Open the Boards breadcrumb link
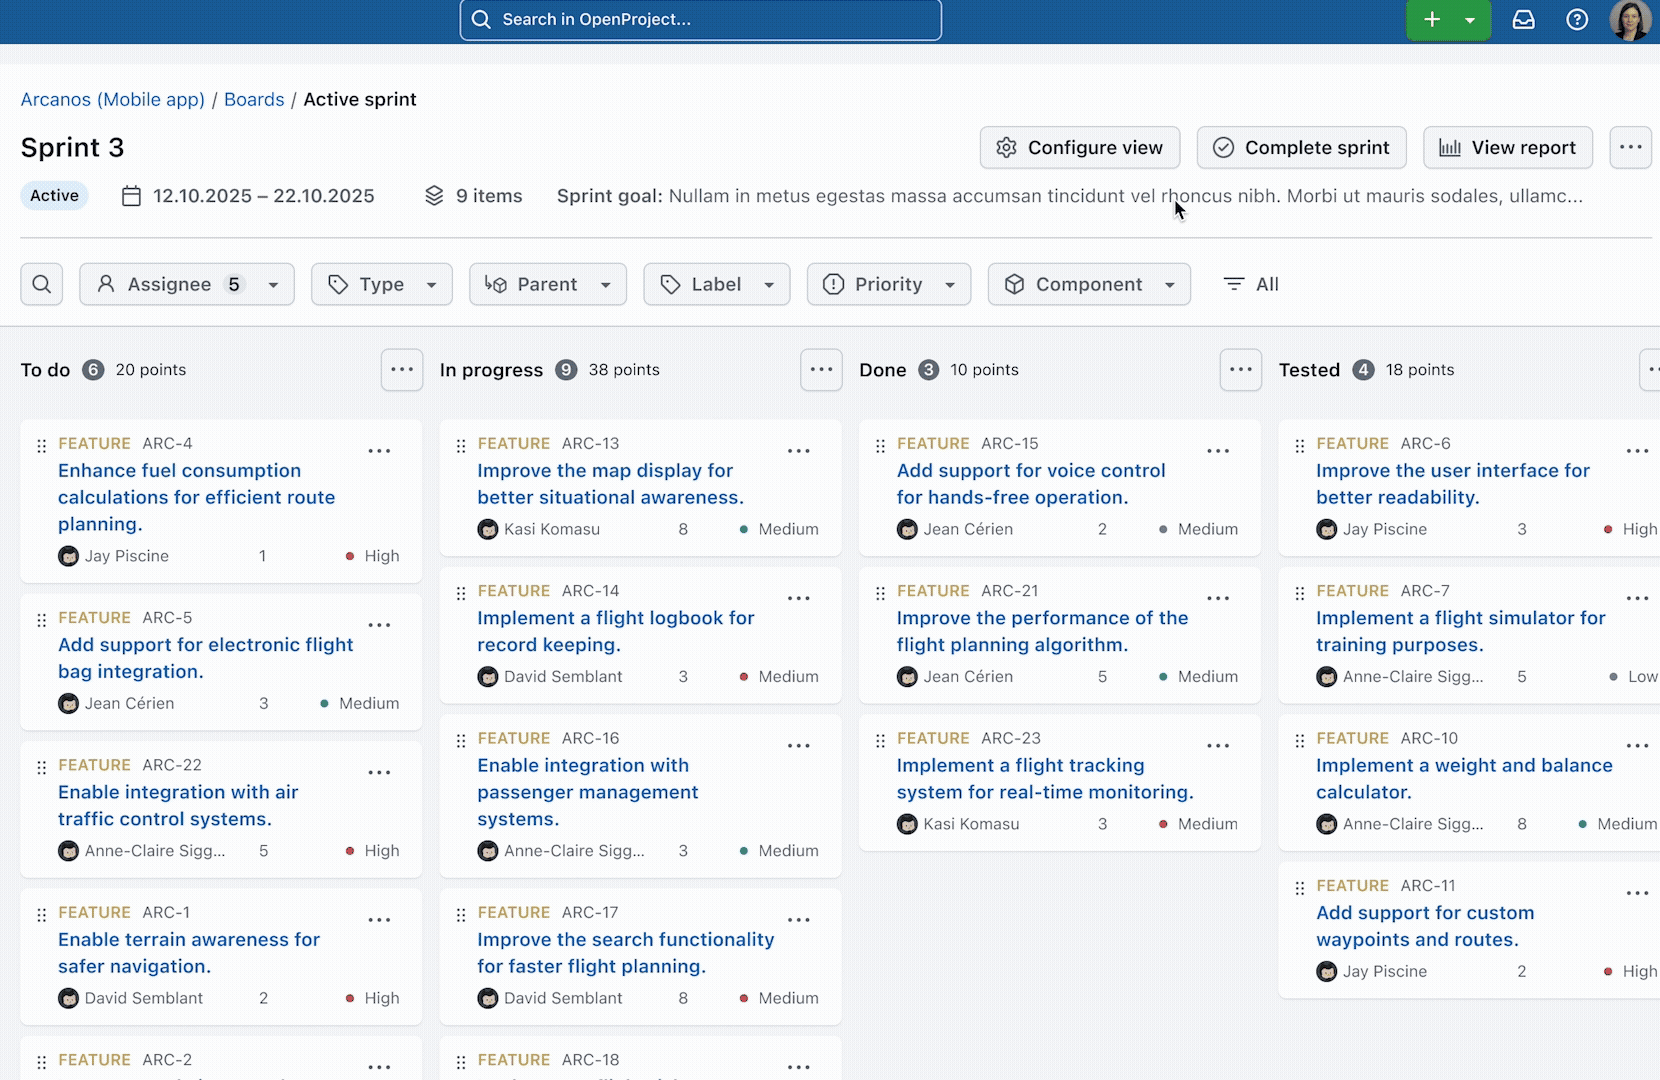The height and width of the screenshot is (1080, 1660). click(x=254, y=99)
